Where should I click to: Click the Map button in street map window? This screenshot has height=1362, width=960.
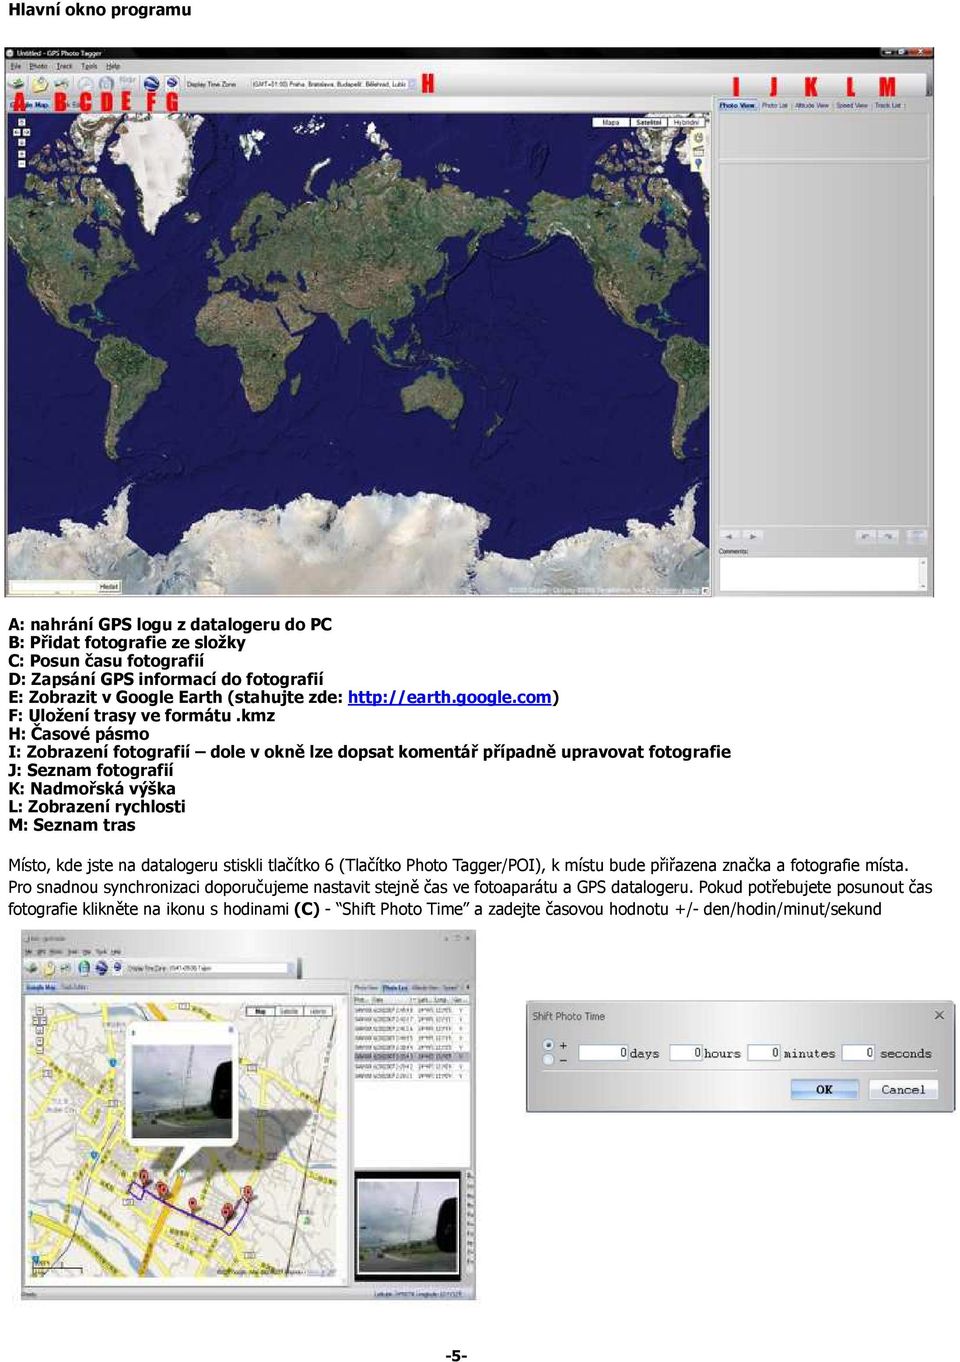pyautogui.click(x=260, y=1011)
